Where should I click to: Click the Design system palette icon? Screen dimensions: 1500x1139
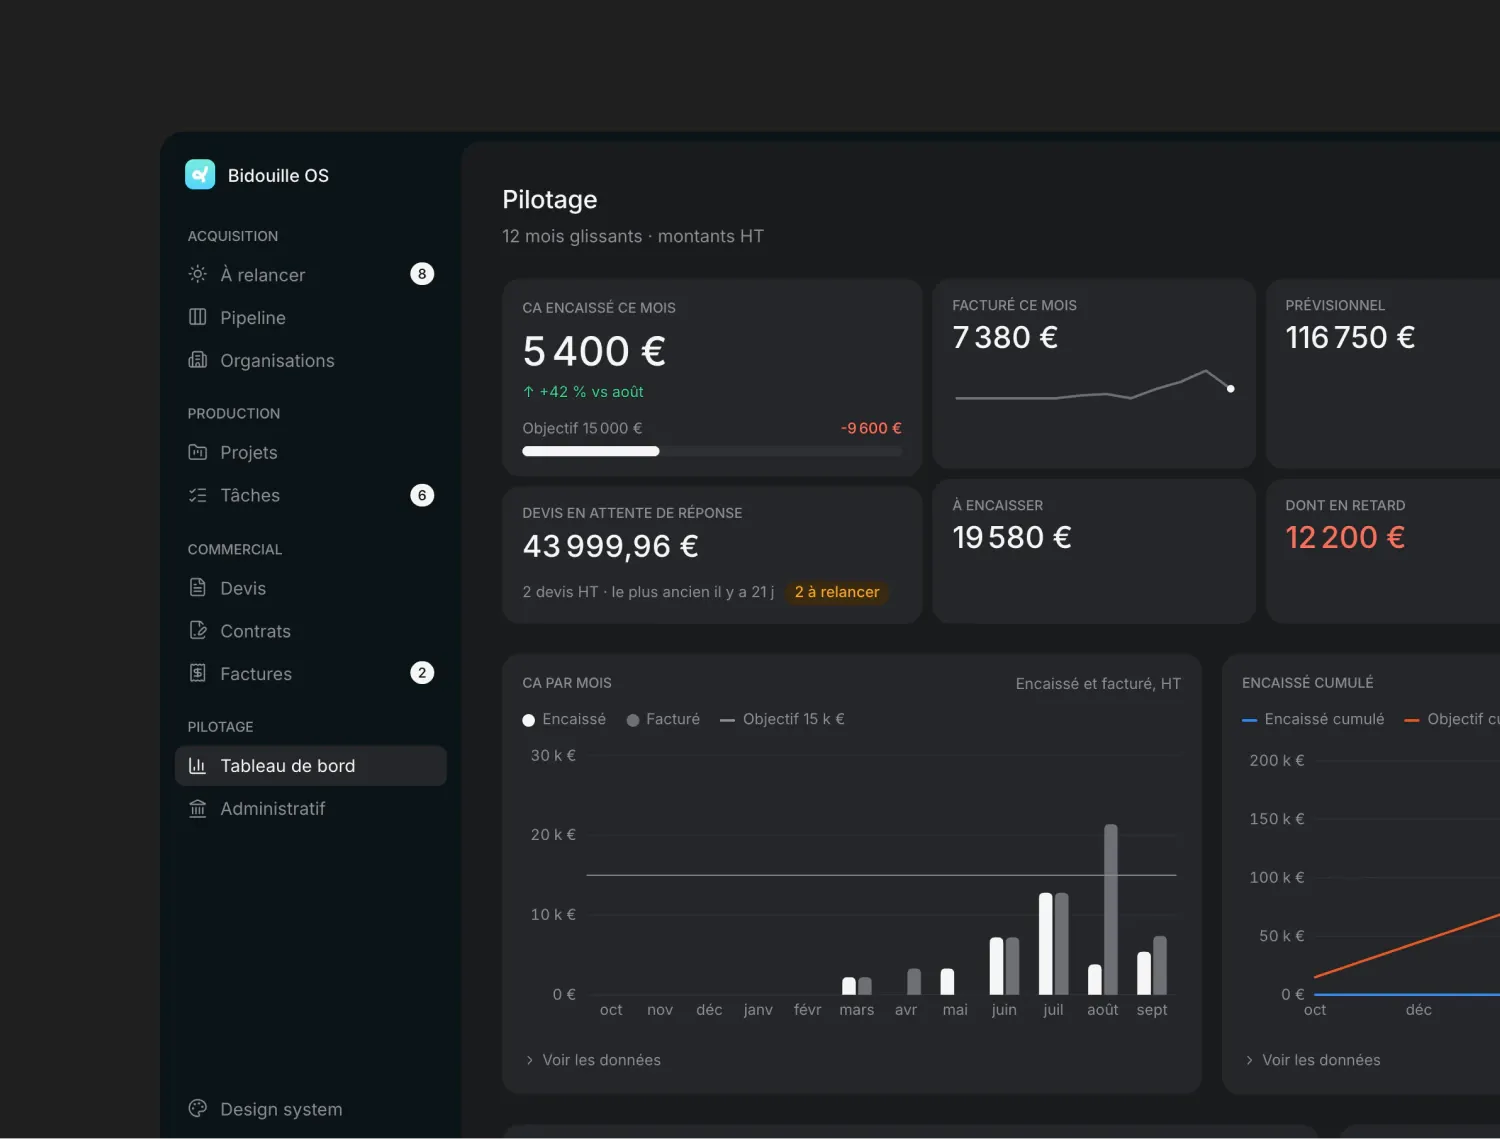point(198,1108)
